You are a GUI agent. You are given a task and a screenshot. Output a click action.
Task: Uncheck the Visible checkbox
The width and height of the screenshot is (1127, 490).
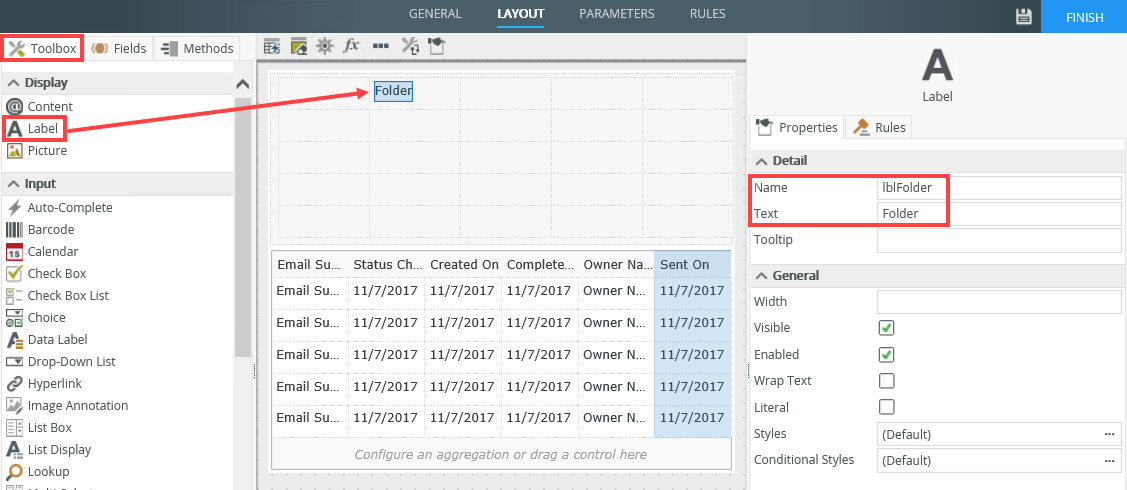coord(887,328)
